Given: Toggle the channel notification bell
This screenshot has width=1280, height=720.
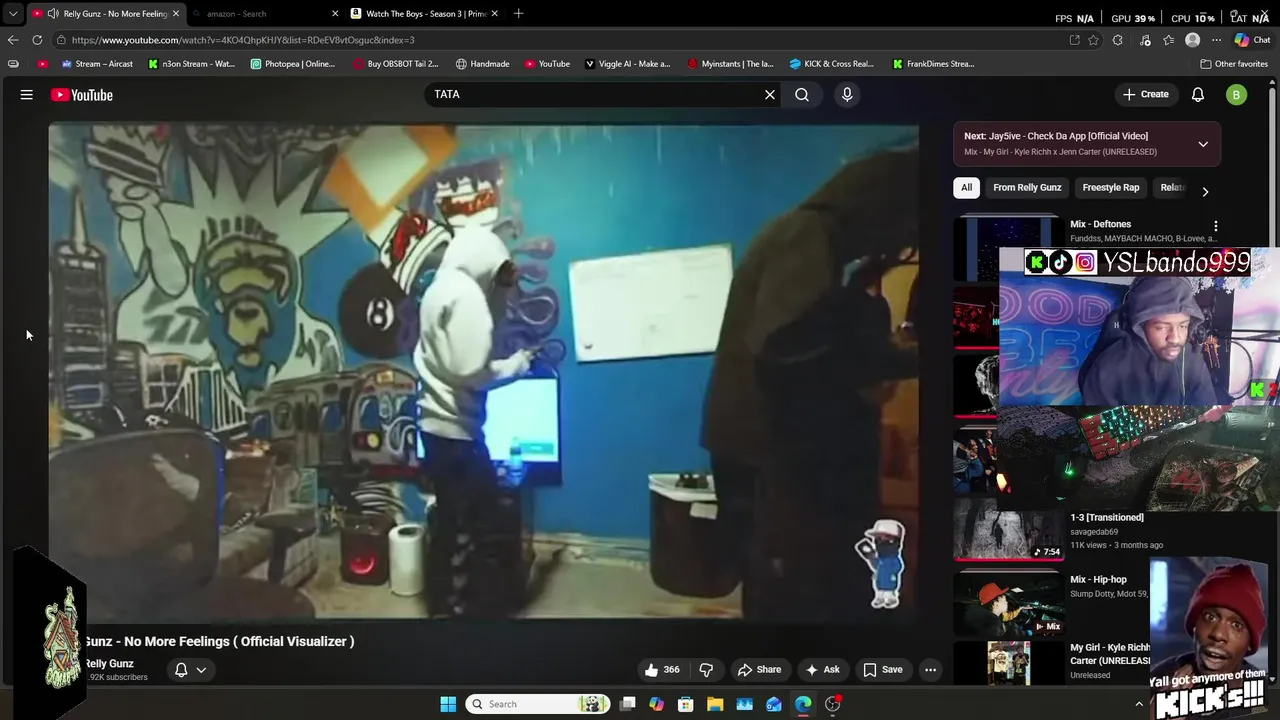Looking at the screenshot, I should click(x=181, y=670).
